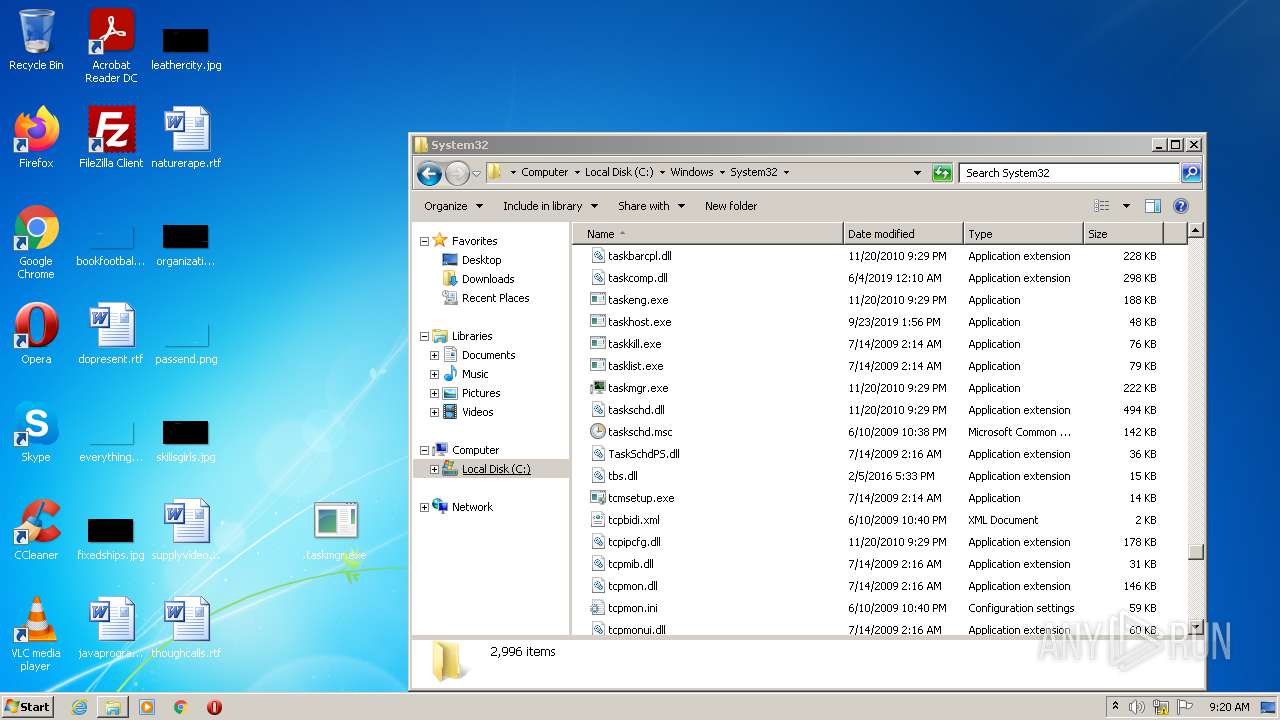Open the view options dropdown arrow
Image resolution: width=1280 pixels, height=720 pixels.
tap(1126, 206)
